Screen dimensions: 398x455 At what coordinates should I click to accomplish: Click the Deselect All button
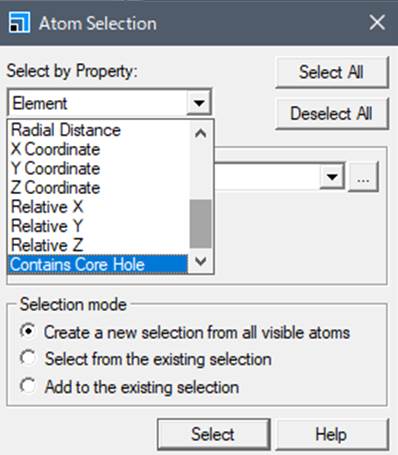[332, 113]
